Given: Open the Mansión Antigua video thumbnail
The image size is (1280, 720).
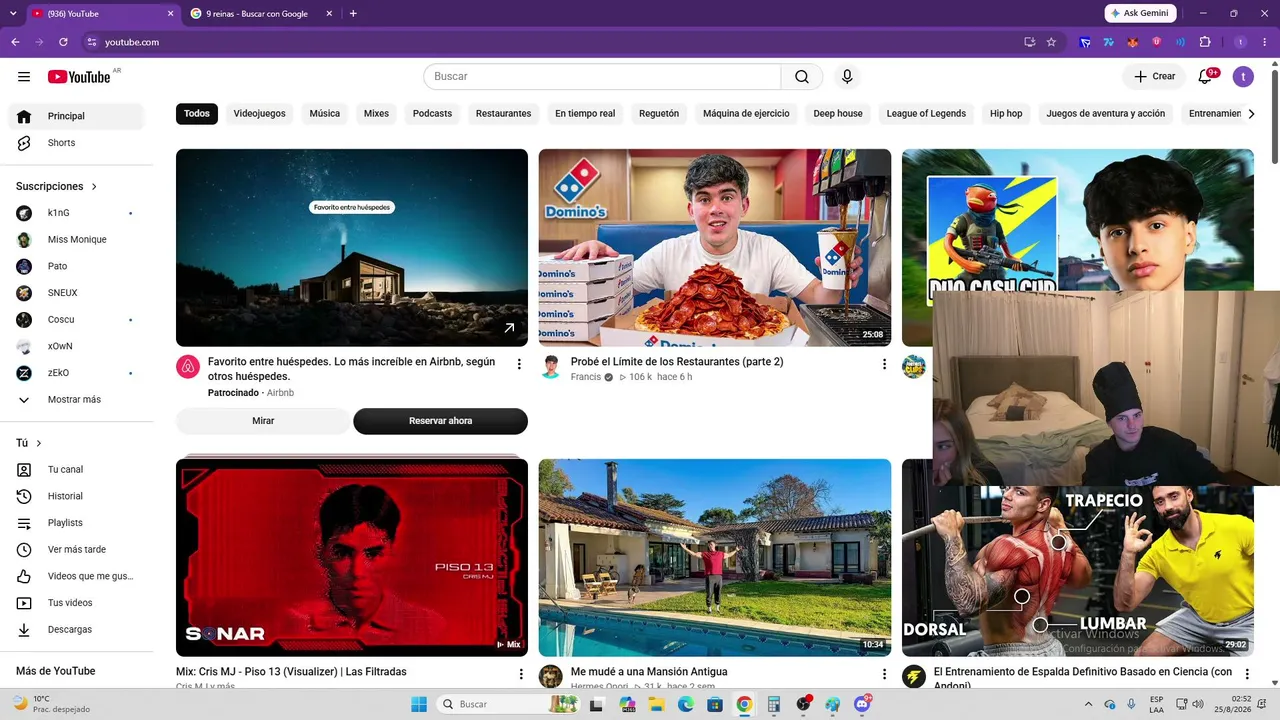Looking at the screenshot, I should 715,558.
